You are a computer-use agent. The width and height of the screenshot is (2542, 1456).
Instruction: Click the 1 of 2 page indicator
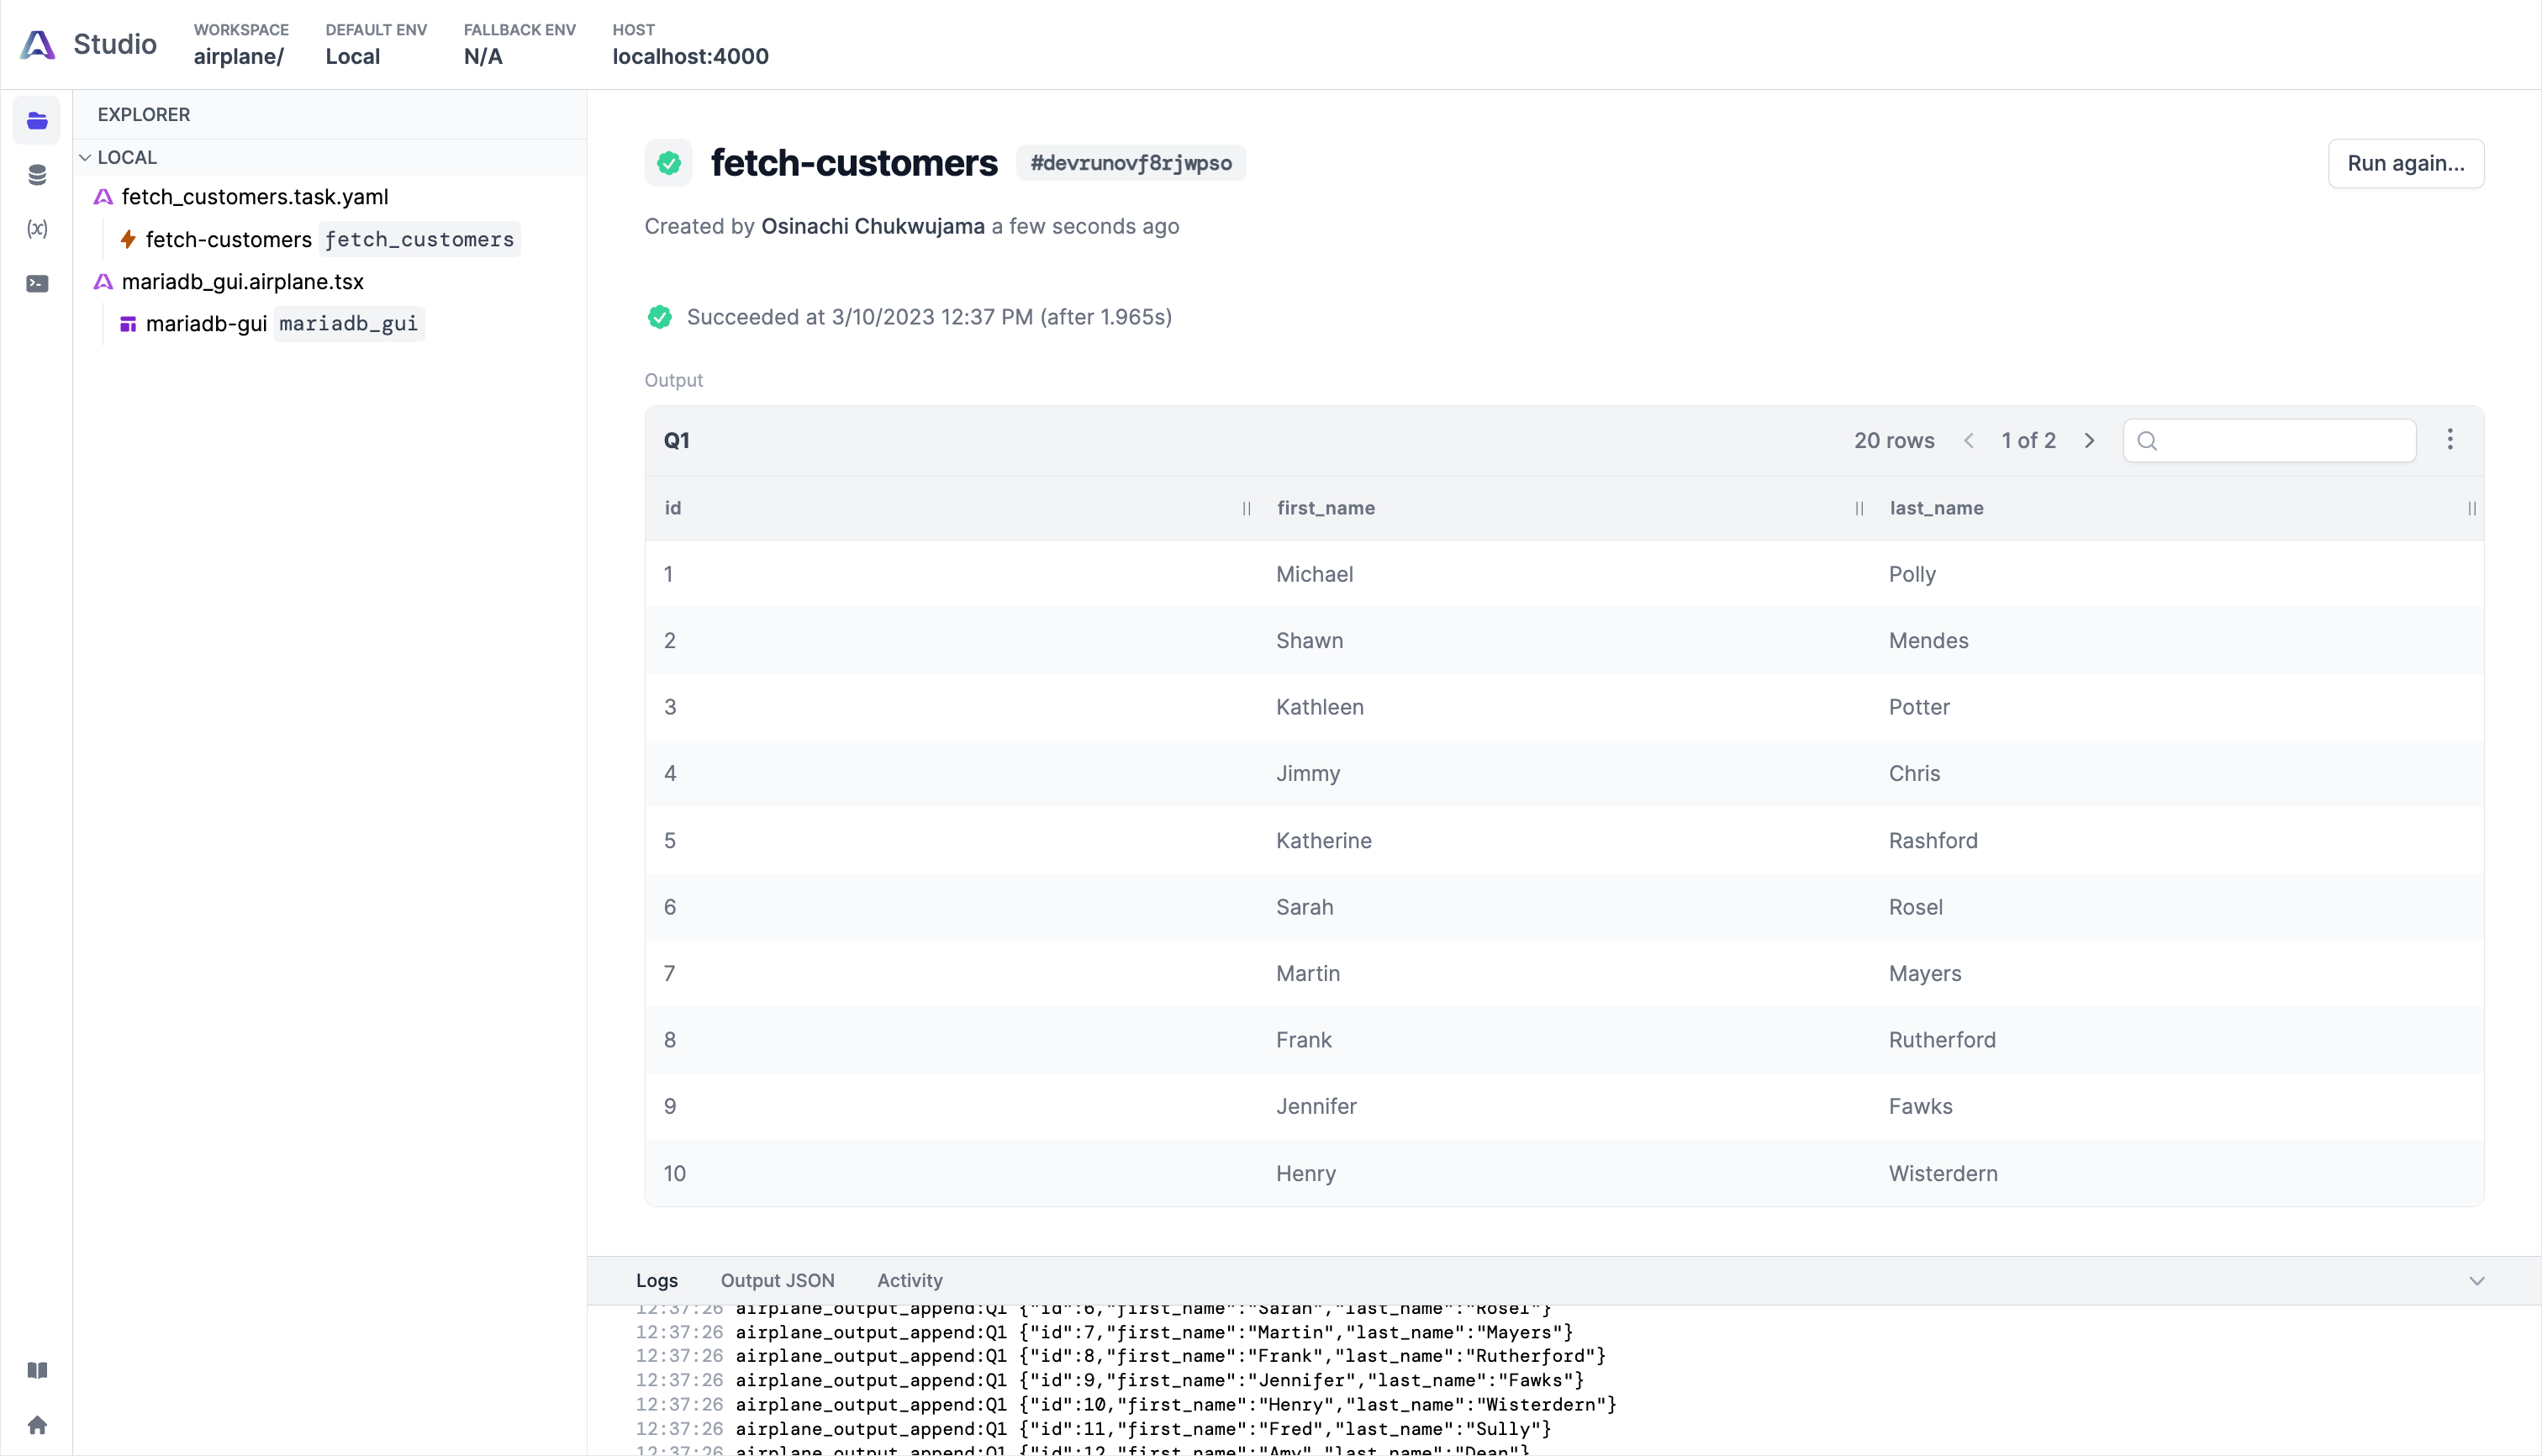point(2029,441)
